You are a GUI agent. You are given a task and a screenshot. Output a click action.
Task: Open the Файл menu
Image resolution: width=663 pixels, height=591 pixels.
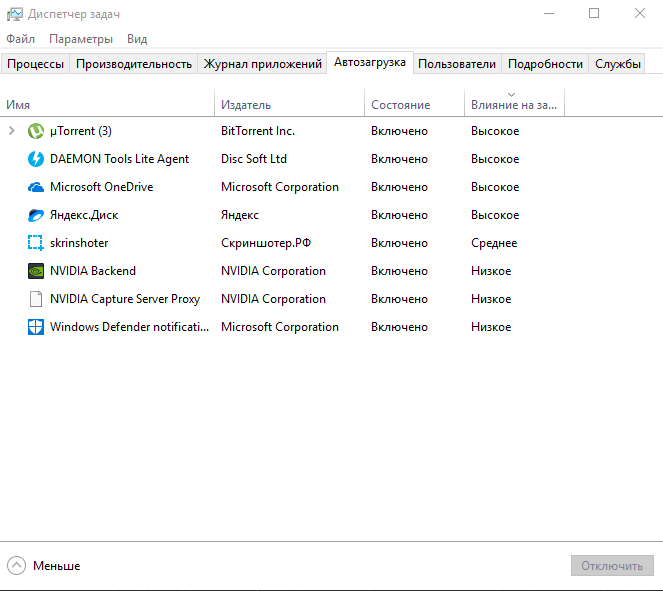click(20, 39)
